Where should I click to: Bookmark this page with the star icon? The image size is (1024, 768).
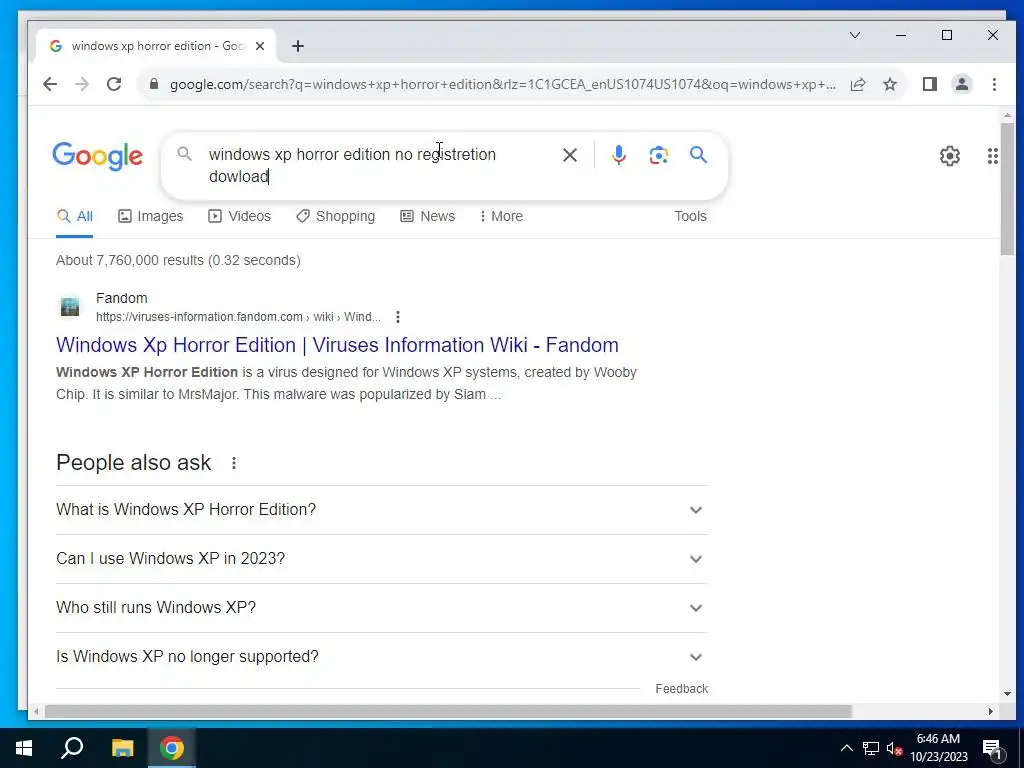coord(889,84)
